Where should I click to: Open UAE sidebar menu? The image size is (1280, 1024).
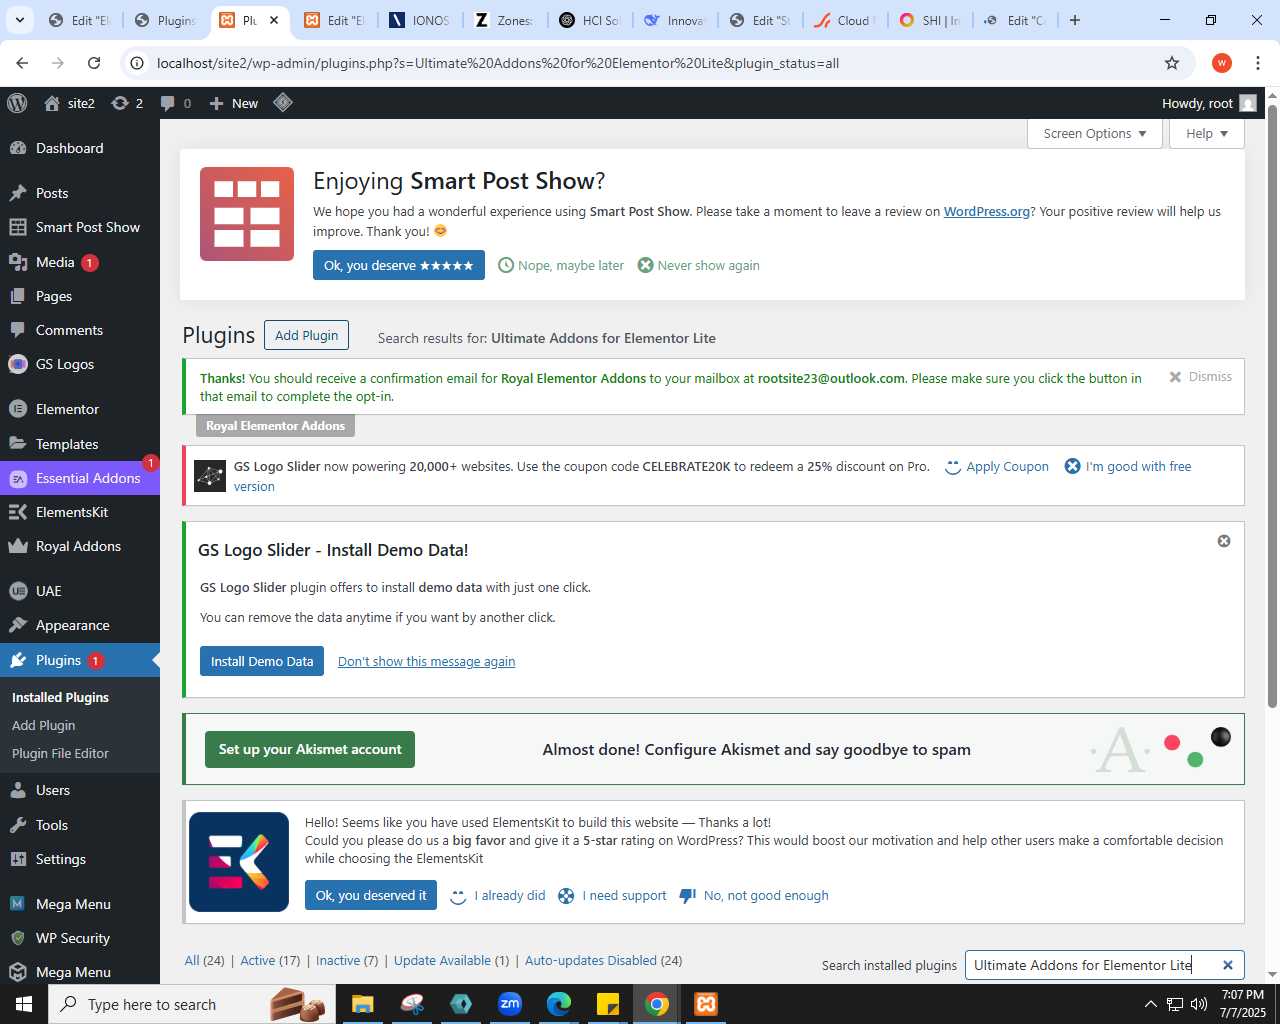tap(80, 591)
